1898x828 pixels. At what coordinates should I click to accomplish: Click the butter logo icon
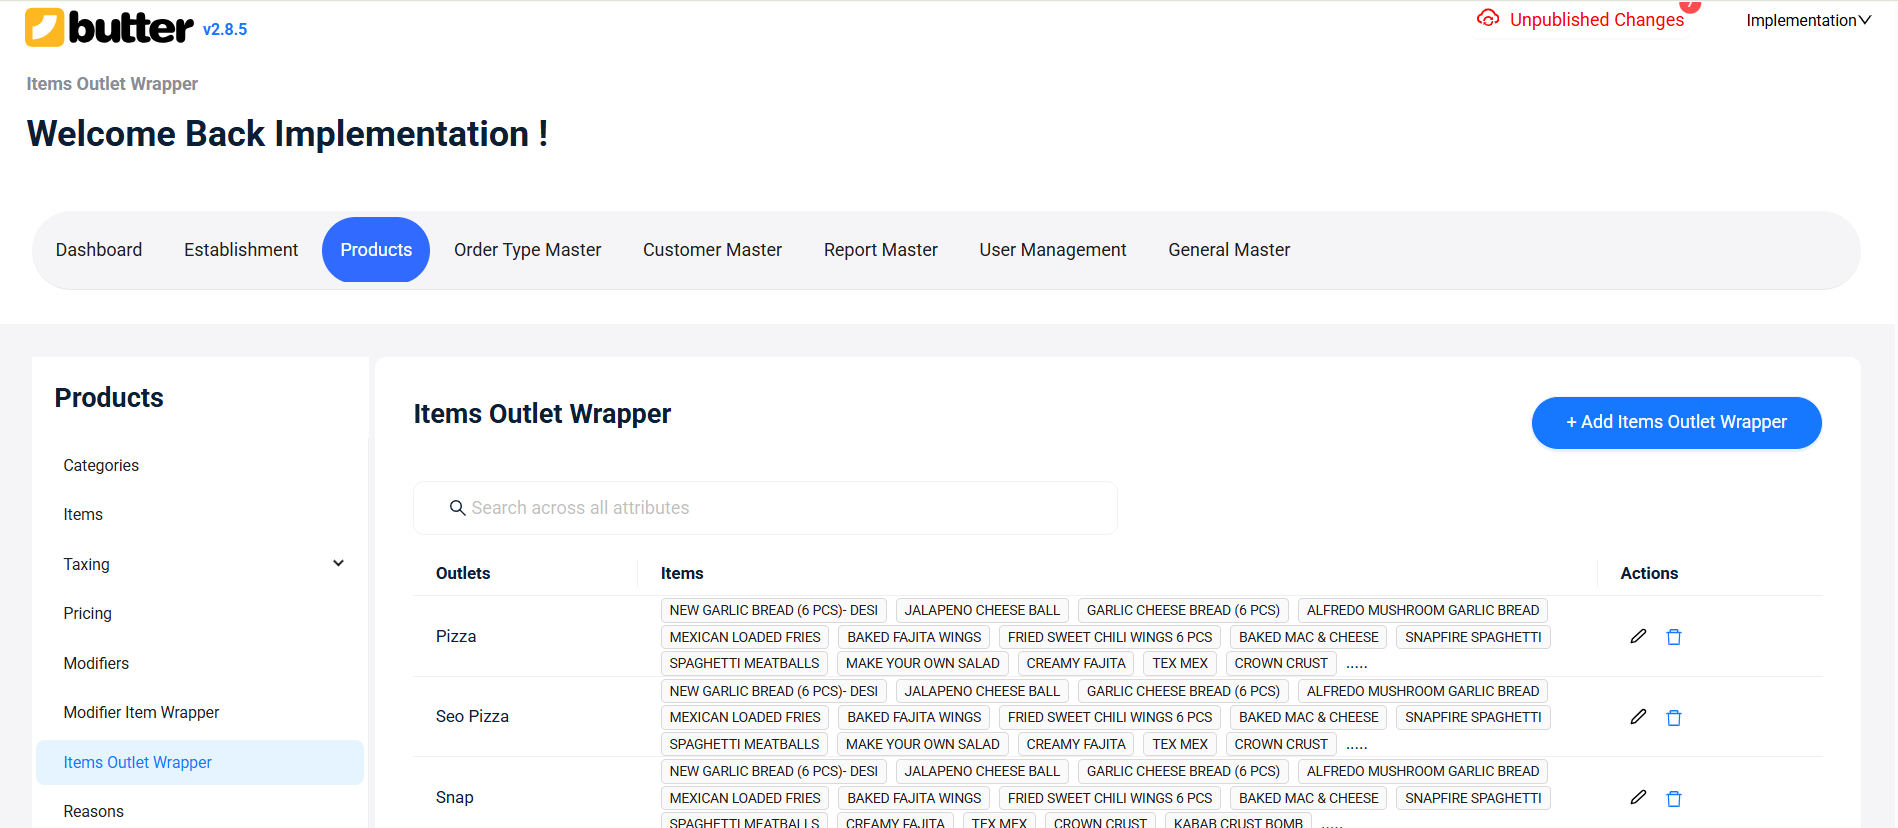pyautogui.click(x=45, y=28)
